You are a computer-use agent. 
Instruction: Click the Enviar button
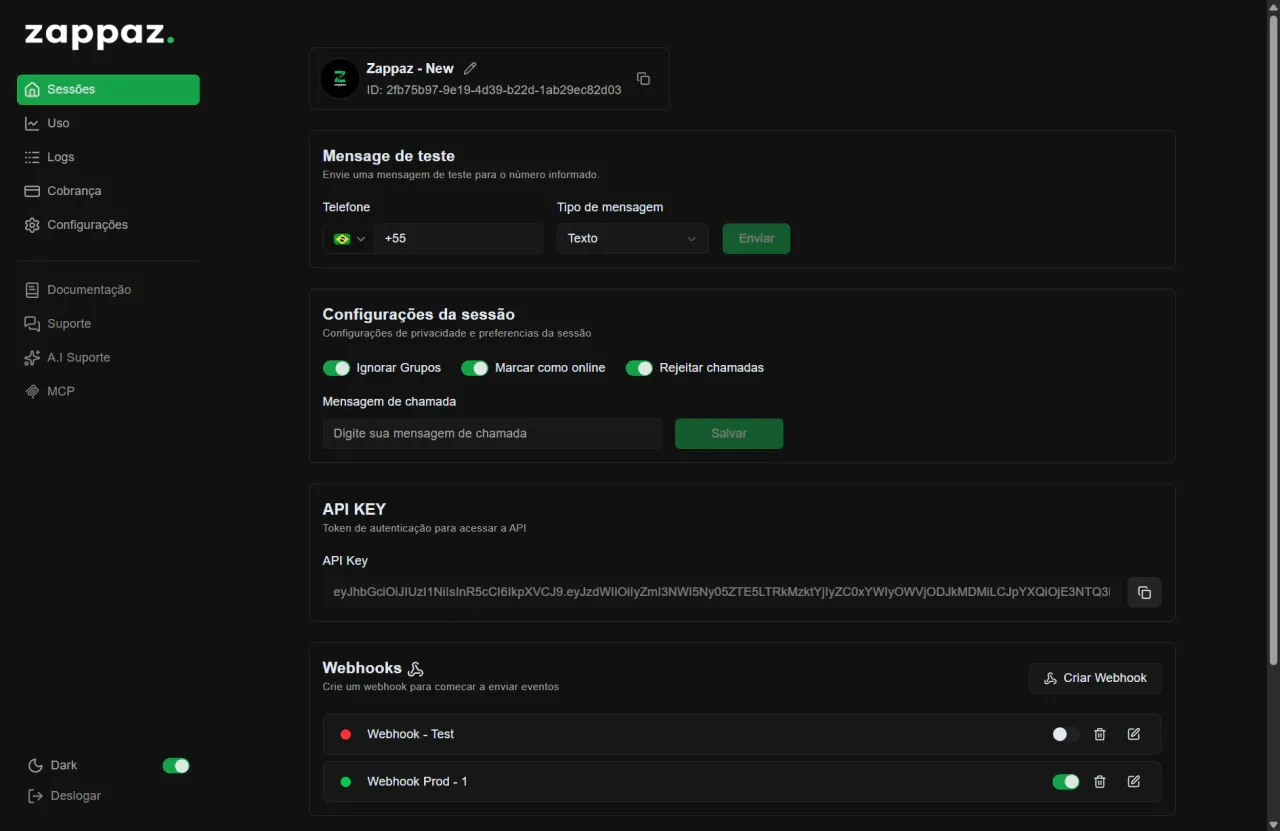point(756,239)
